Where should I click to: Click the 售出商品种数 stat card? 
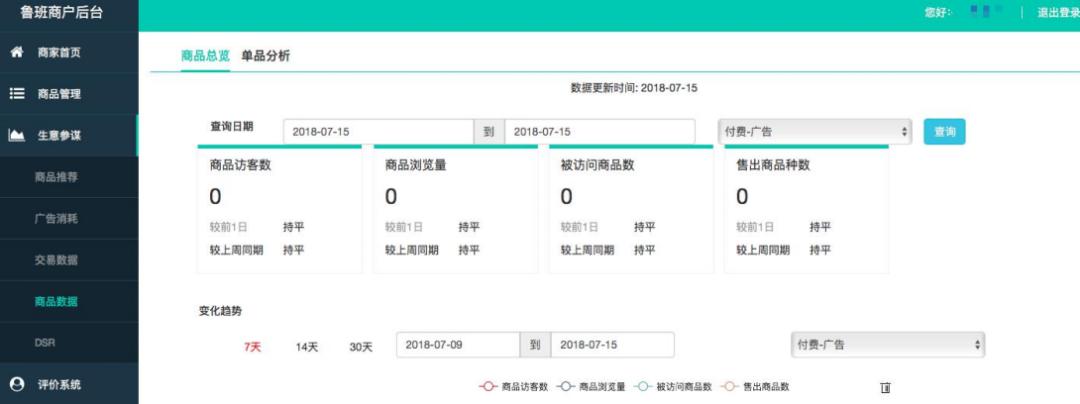pos(807,209)
